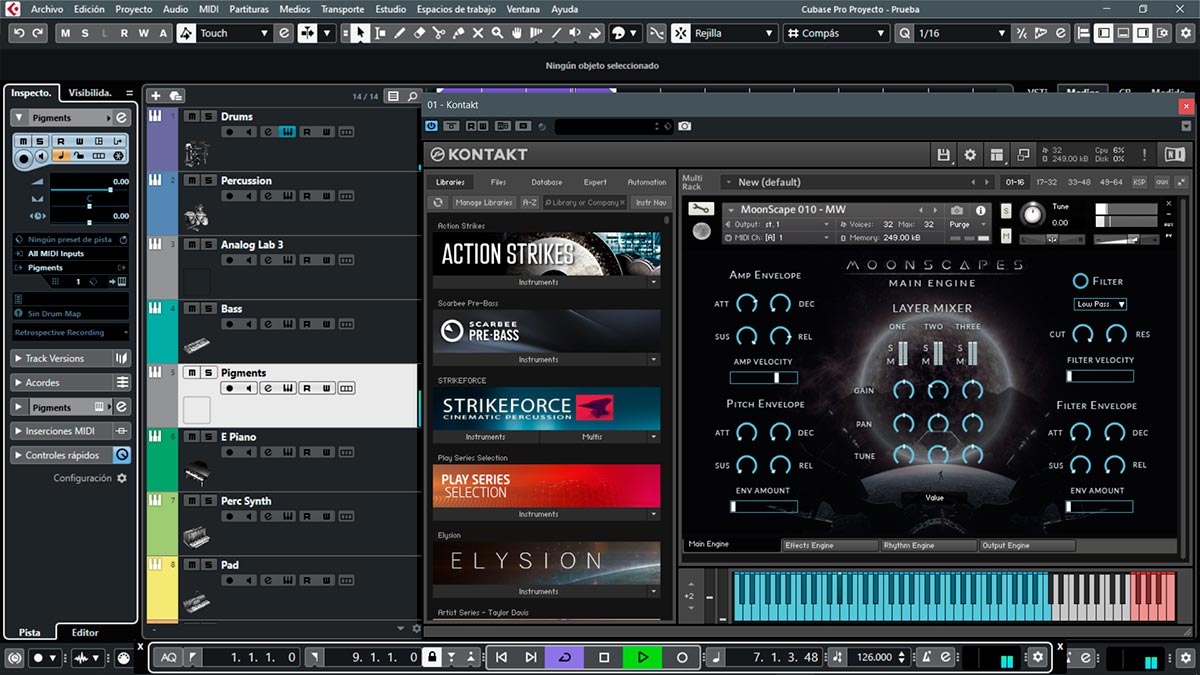
Task: Click the MoonScape info icon
Action: 981,210
